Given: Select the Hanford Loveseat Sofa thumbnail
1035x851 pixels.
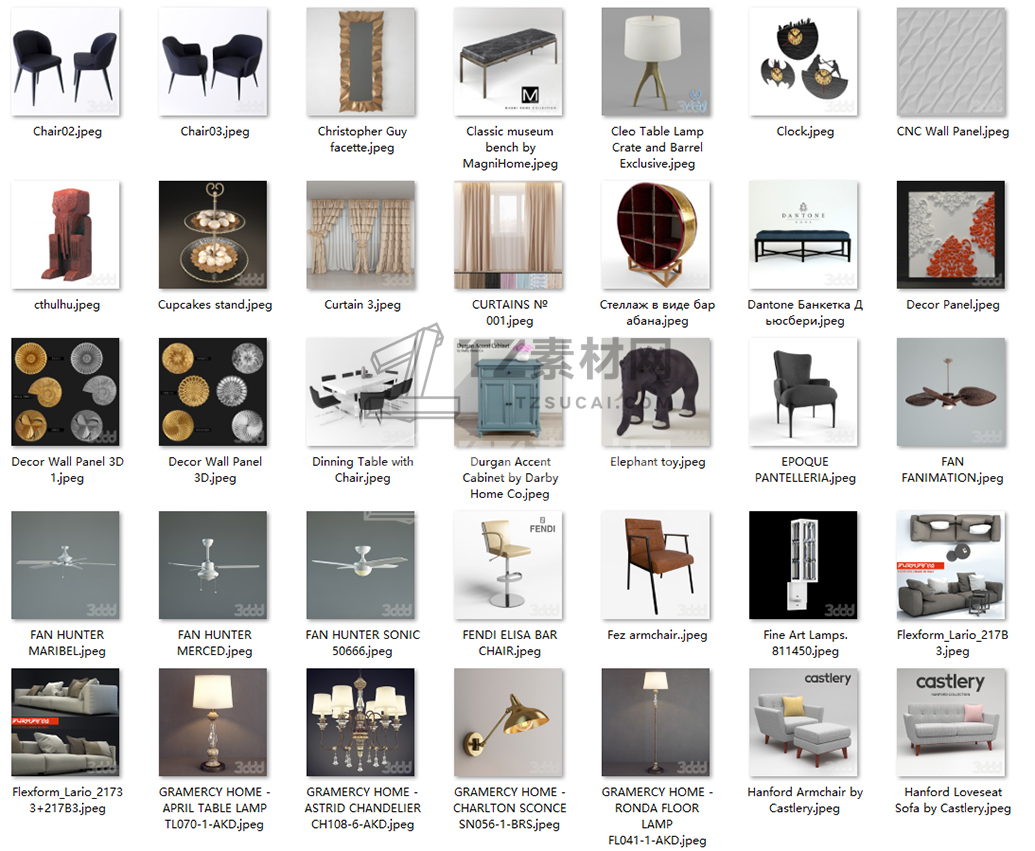Looking at the screenshot, I should 951,722.
